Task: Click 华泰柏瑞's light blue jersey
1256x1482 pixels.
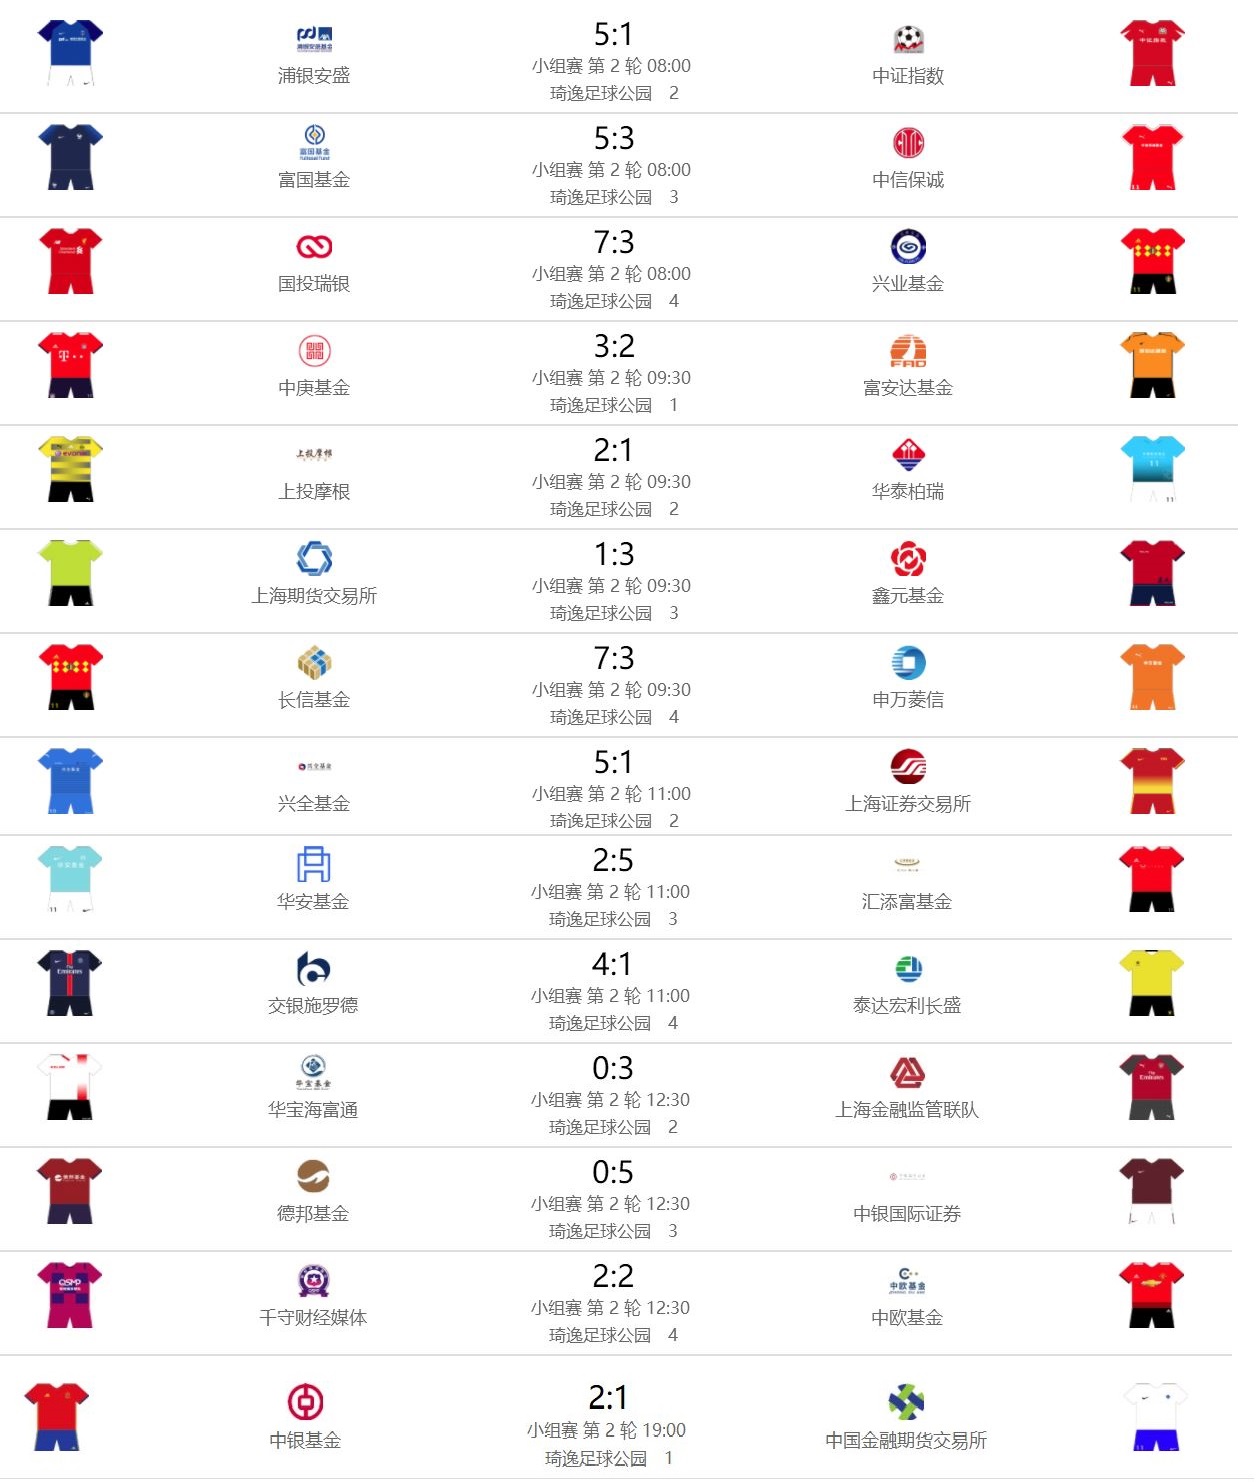Action: (1153, 468)
